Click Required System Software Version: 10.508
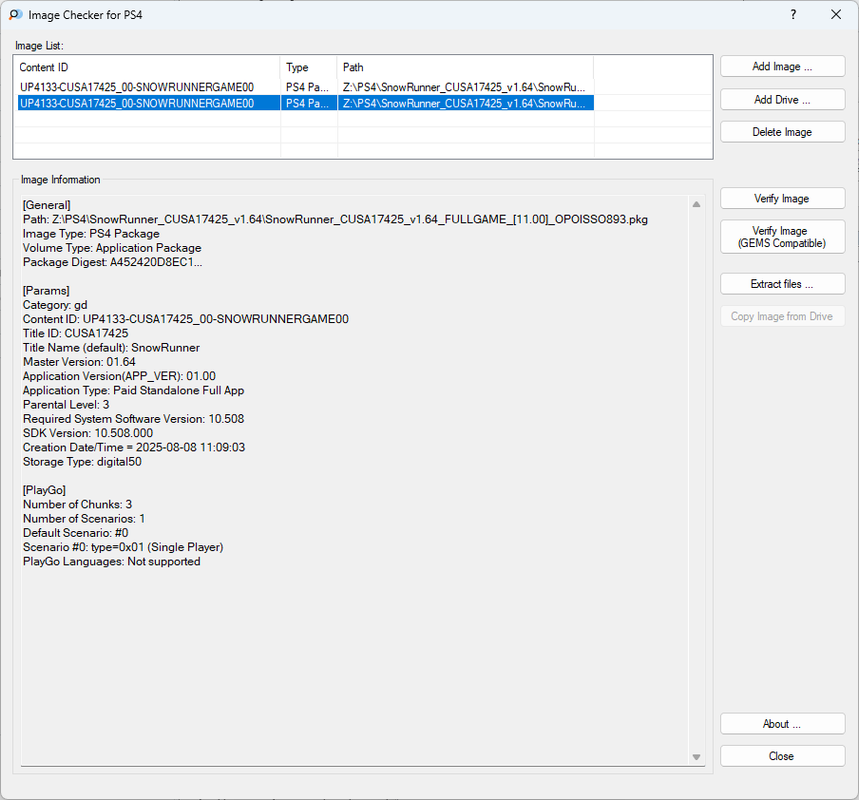 [133, 419]
